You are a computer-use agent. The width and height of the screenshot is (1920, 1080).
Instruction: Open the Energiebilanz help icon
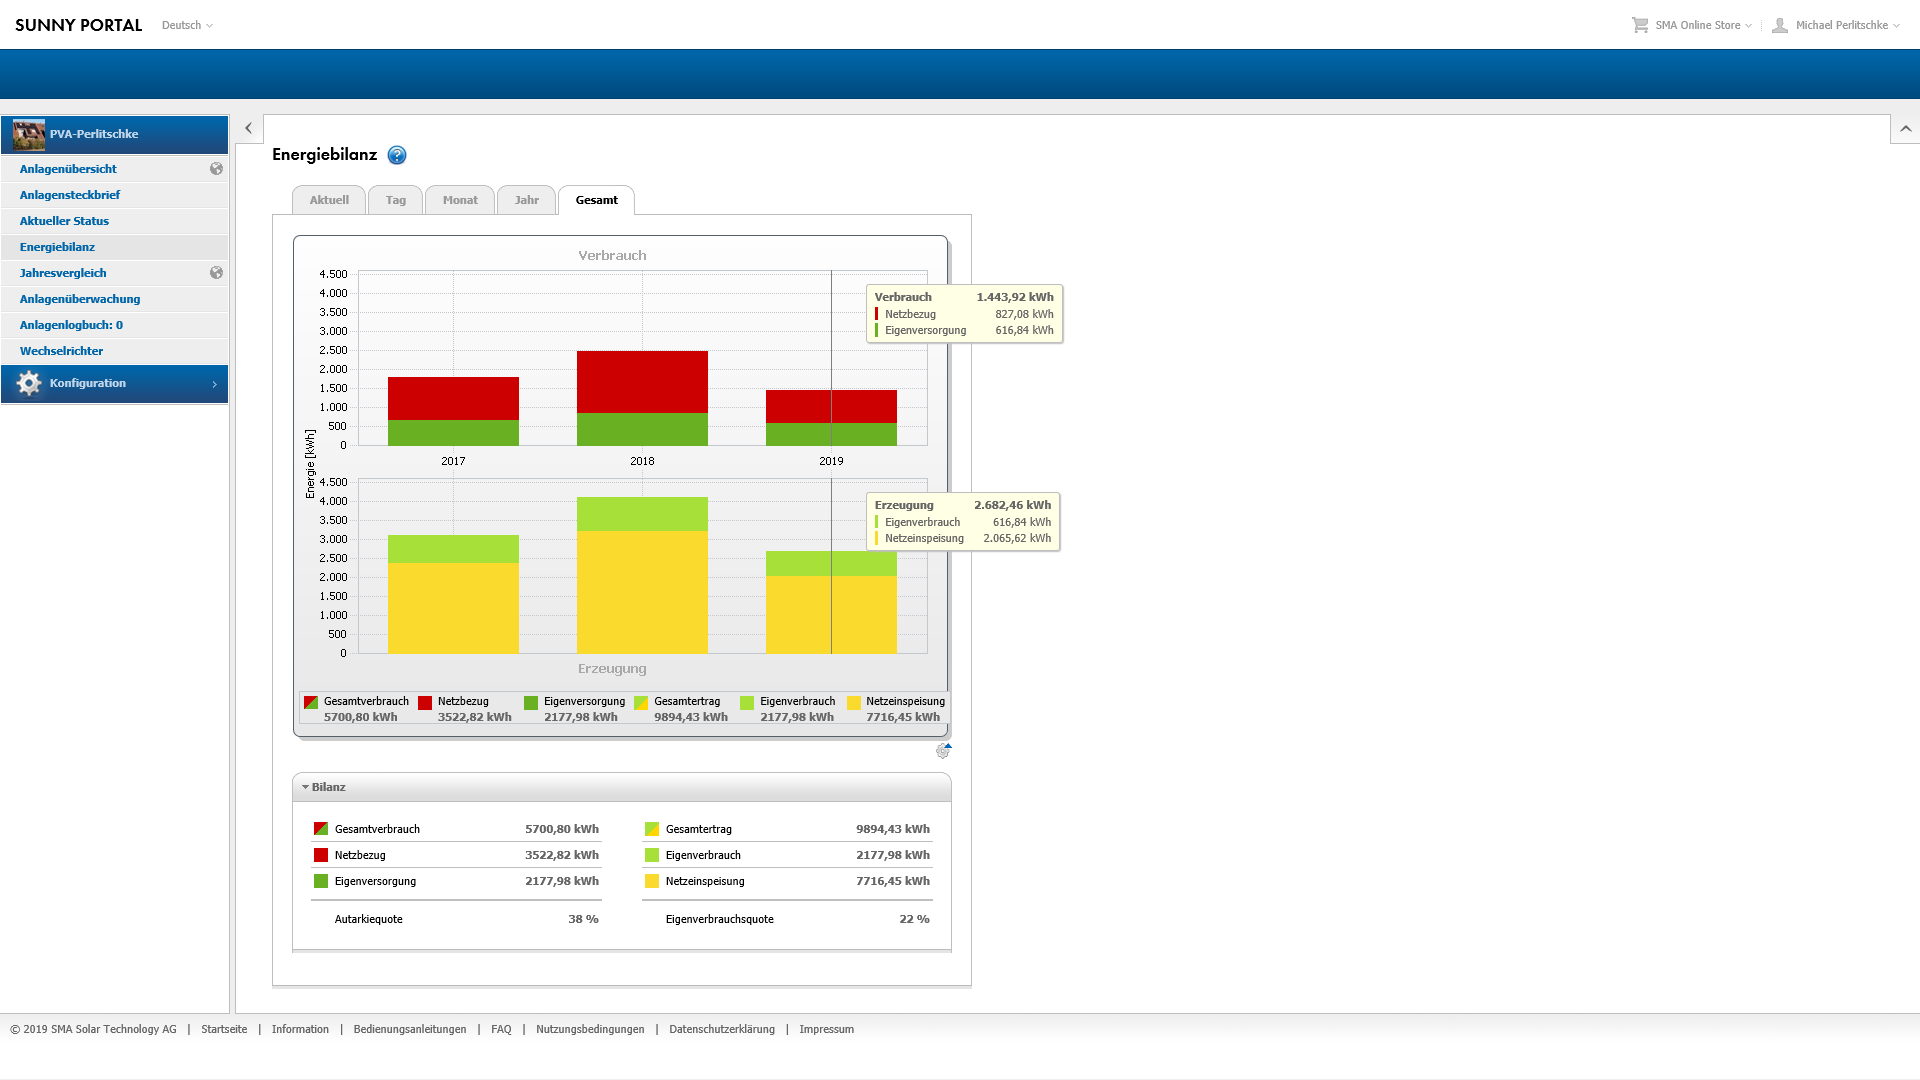pos(397,155)
